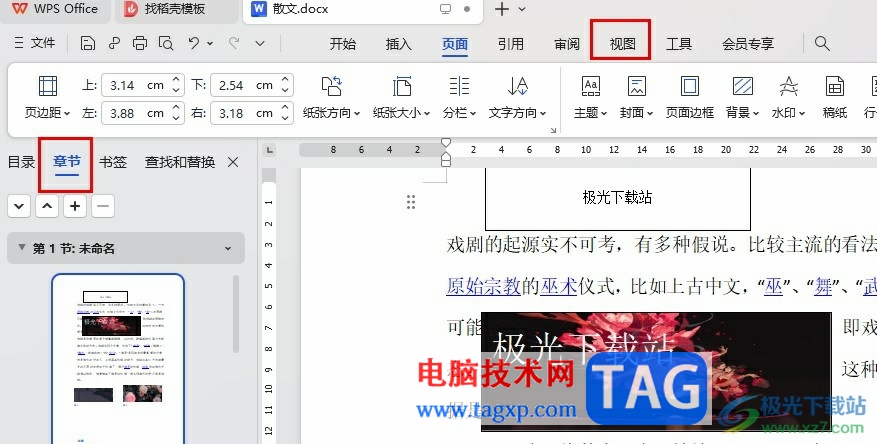Click the undo arrow icon
This screenshot has height=444, width=877.
(194, 42)
